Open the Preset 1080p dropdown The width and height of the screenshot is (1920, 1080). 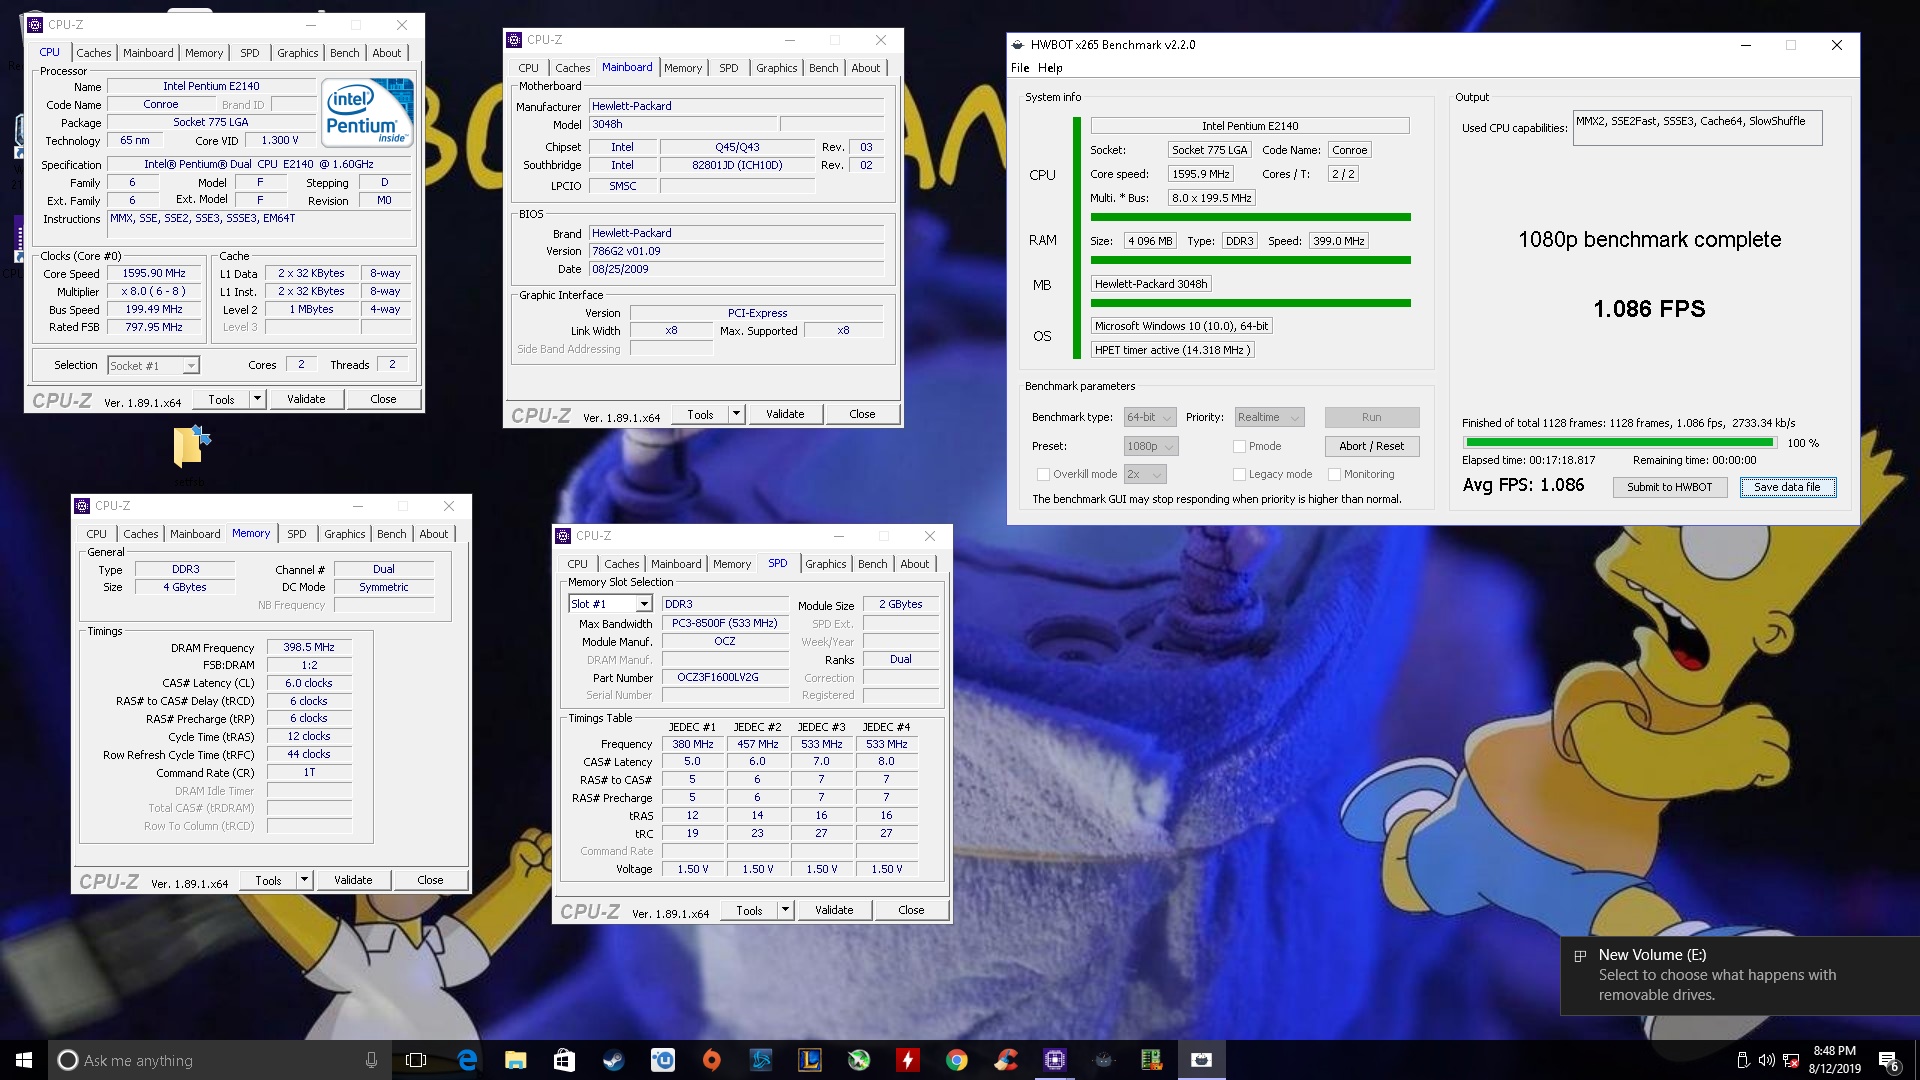(x=1151, y=446)
